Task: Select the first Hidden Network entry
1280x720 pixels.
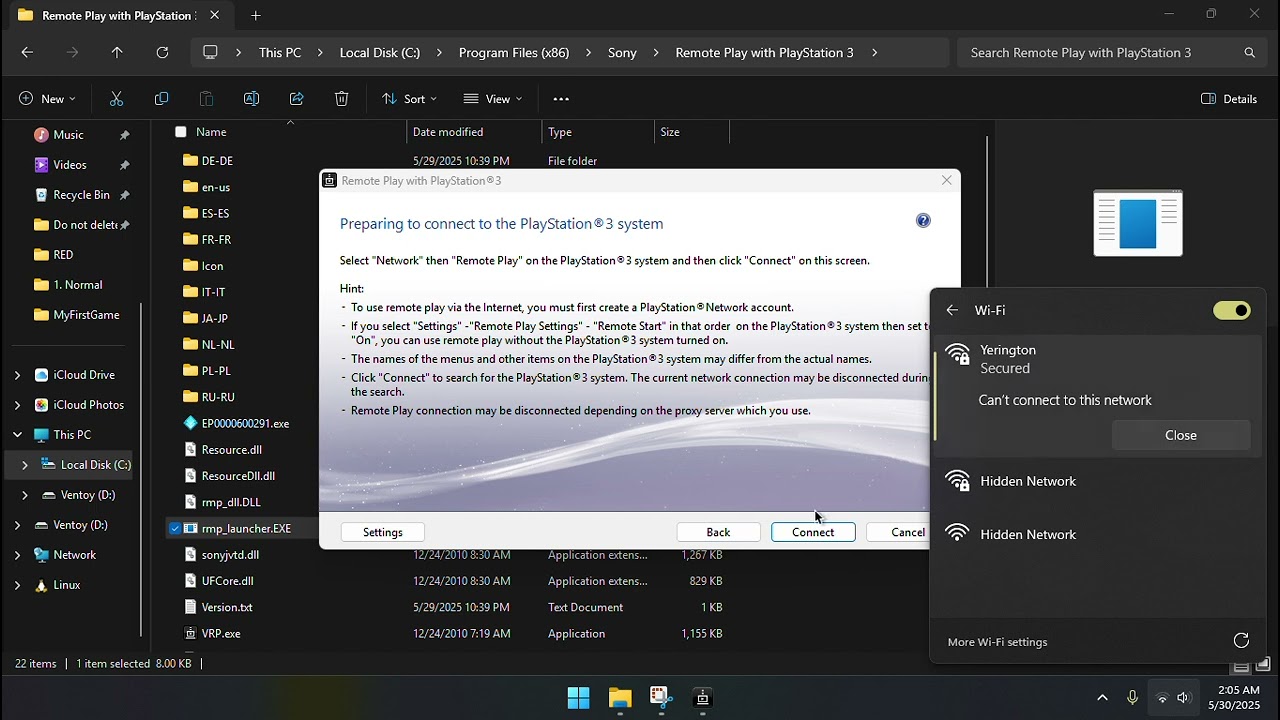Action: [x=1098, y=481]
